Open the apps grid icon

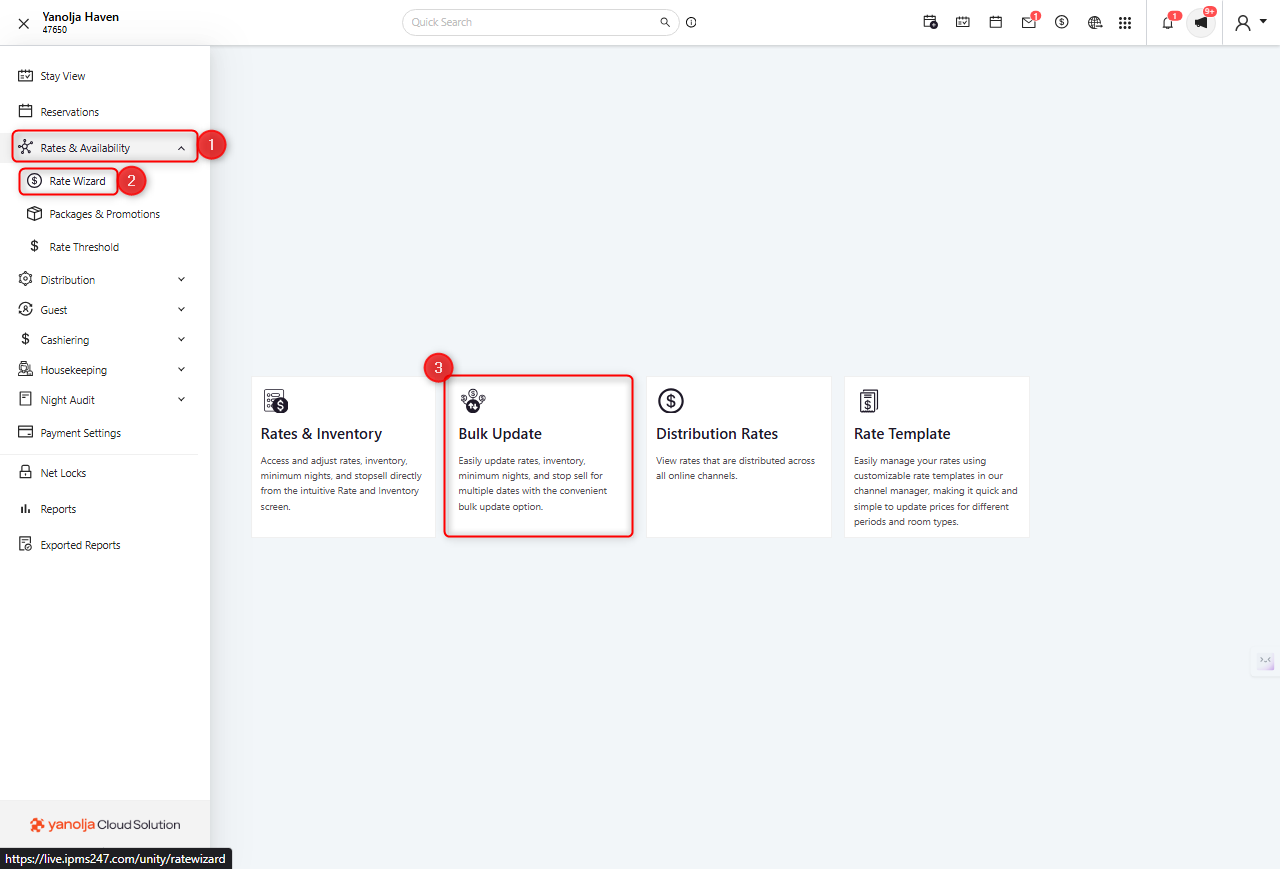[x=1125, y=22]
